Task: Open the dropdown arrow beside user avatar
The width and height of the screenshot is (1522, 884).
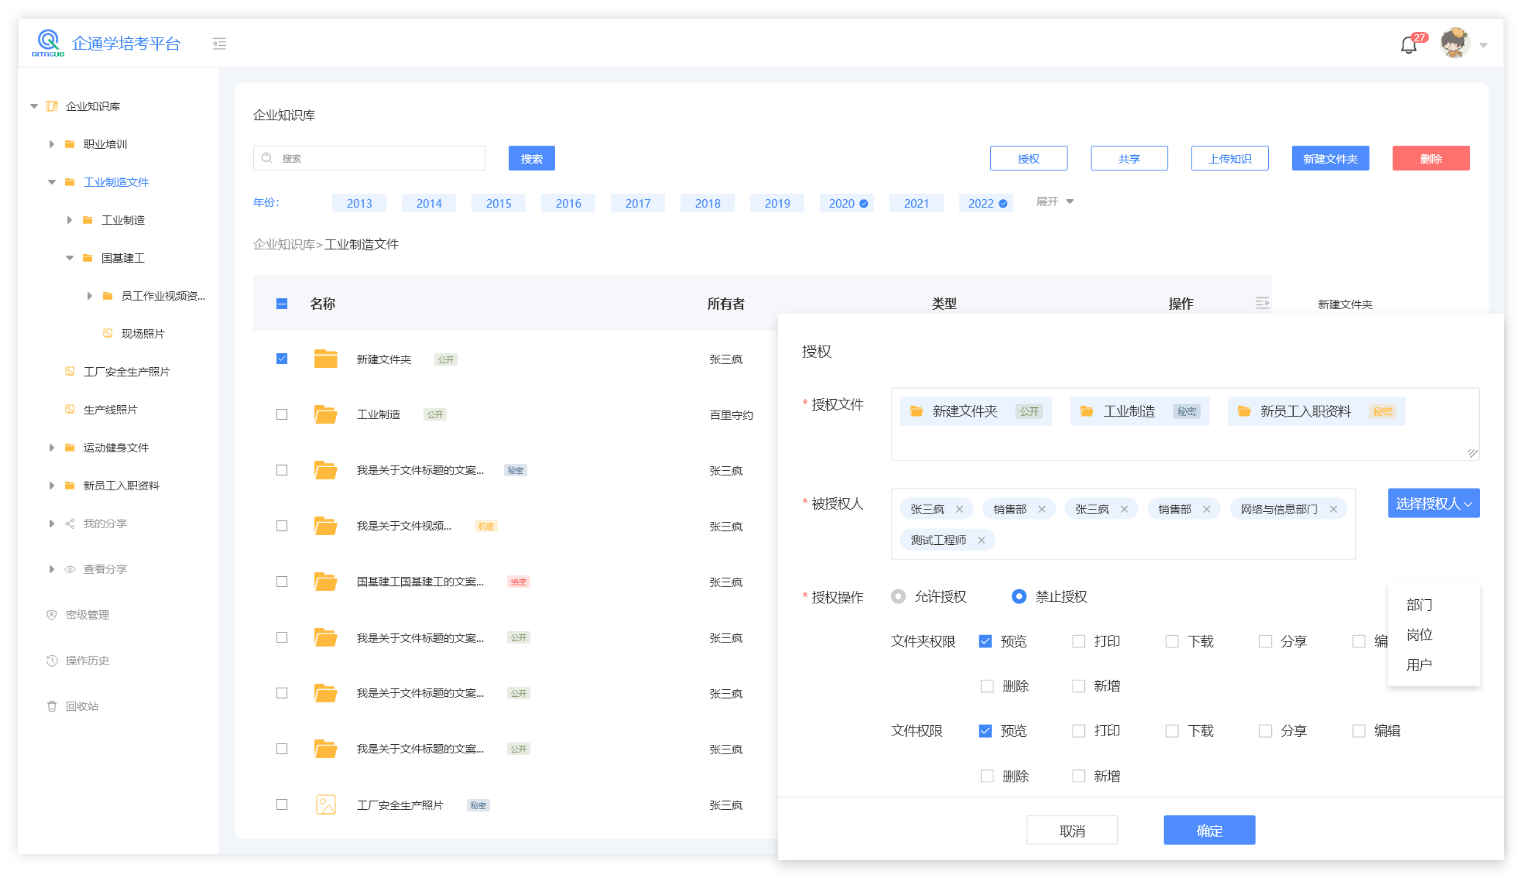Action: coord(1484,45)
